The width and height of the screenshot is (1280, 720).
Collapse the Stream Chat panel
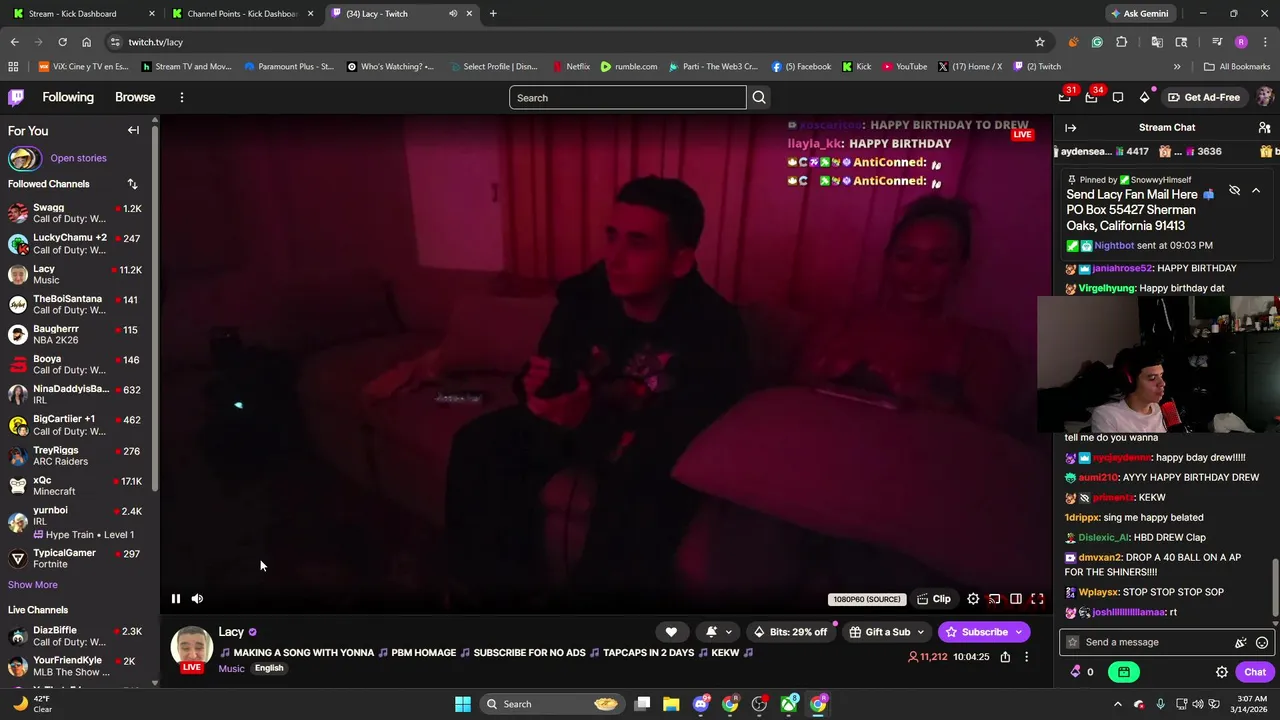[1070, 127]
